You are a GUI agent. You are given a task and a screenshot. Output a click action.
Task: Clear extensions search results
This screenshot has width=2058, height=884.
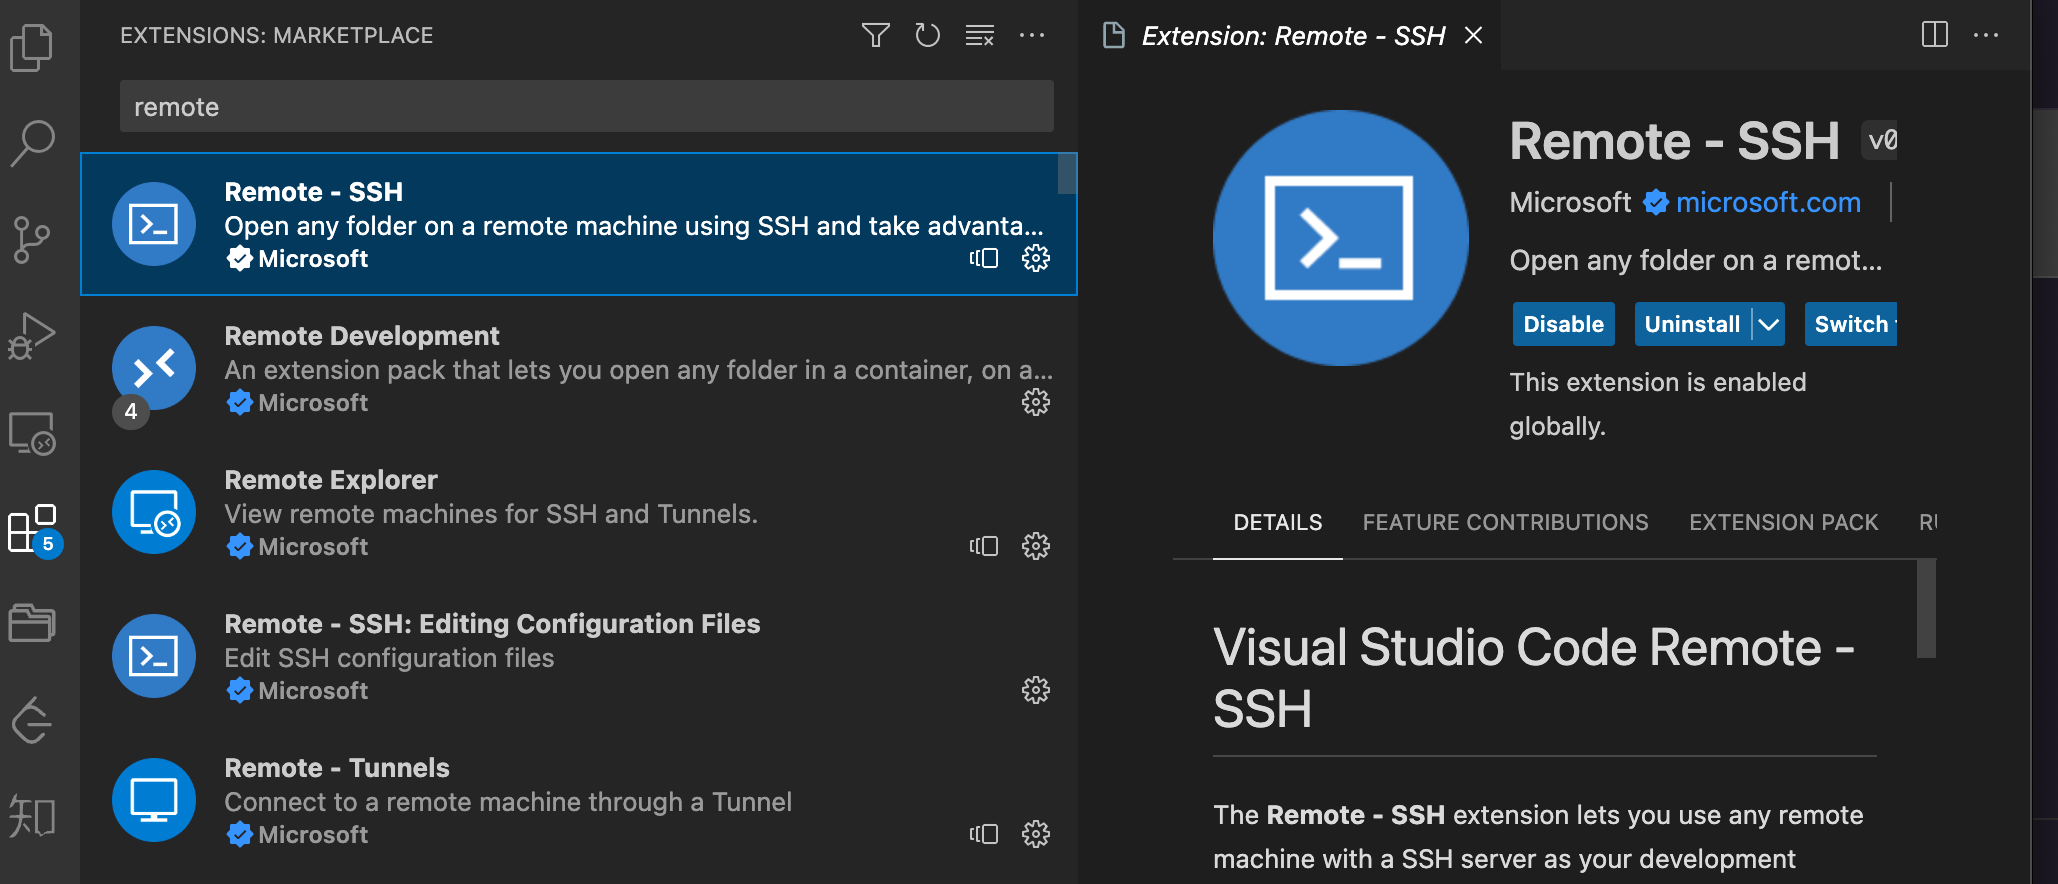pos(979,36)
